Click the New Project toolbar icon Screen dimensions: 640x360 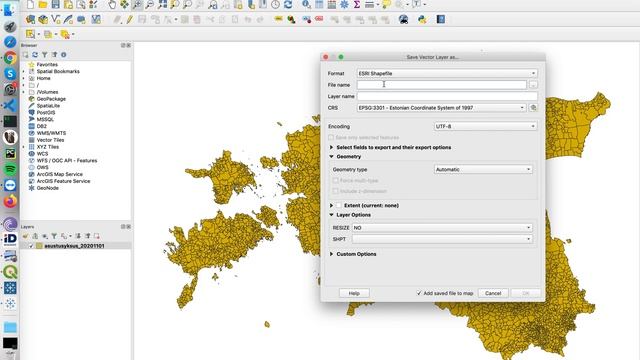click(x=30, y=4)
